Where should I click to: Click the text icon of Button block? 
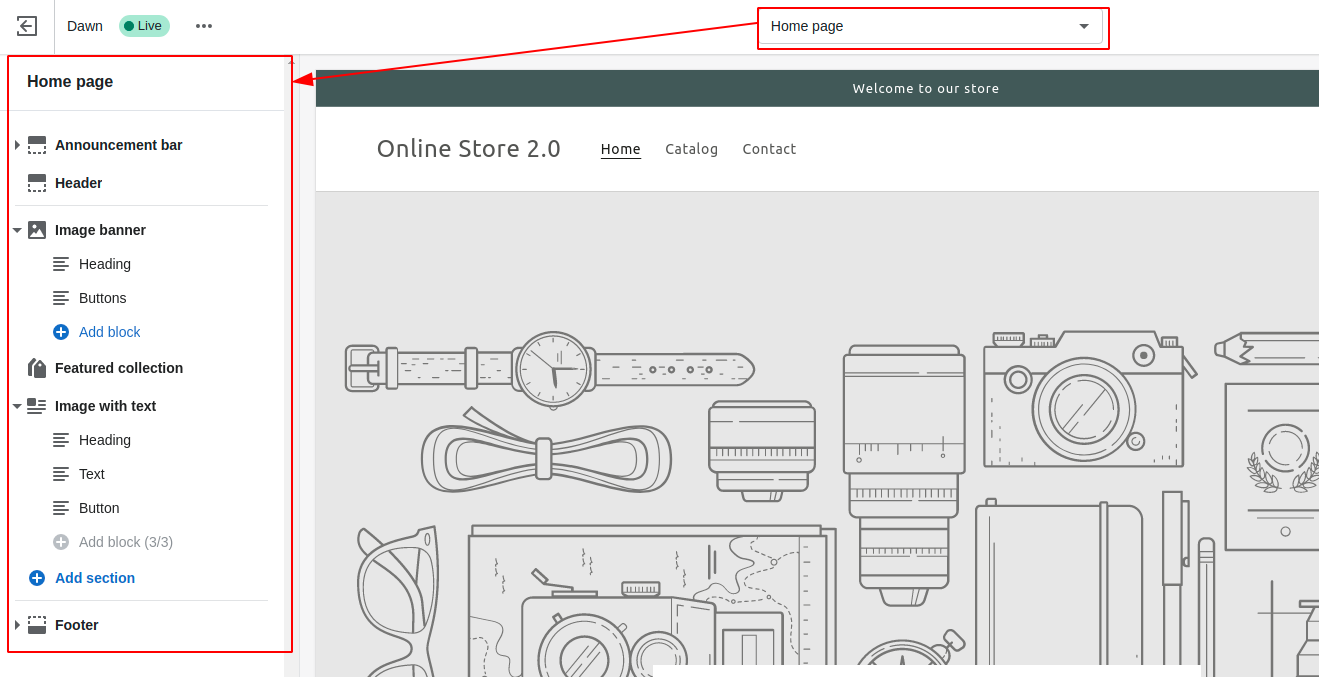(61, 508)
